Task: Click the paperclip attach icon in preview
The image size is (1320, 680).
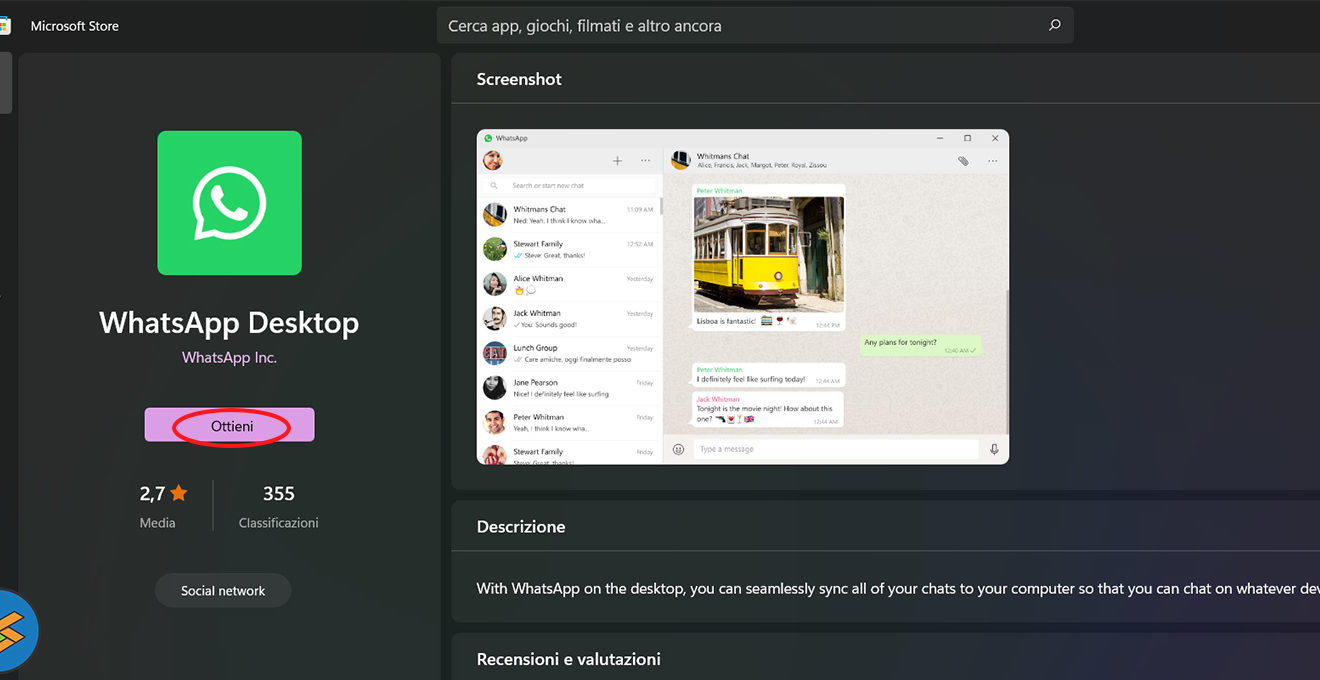Action: (963, 161)
